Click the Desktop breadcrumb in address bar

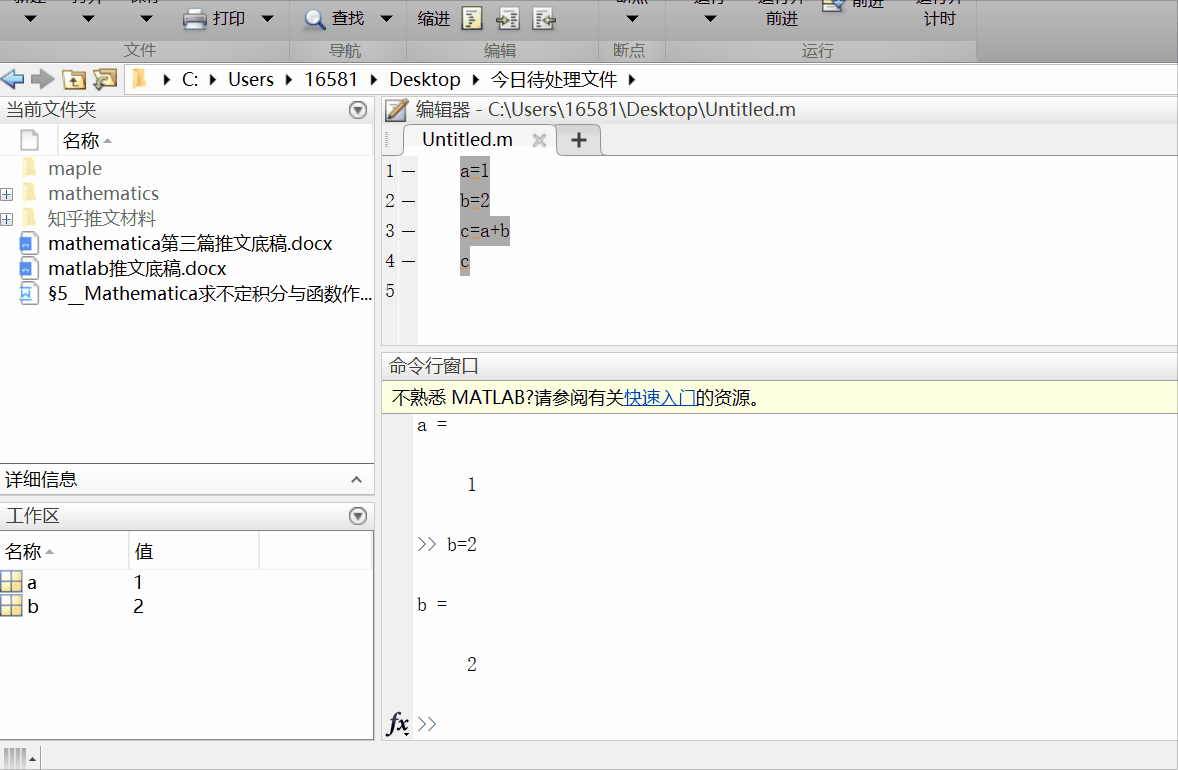point(424,78)
